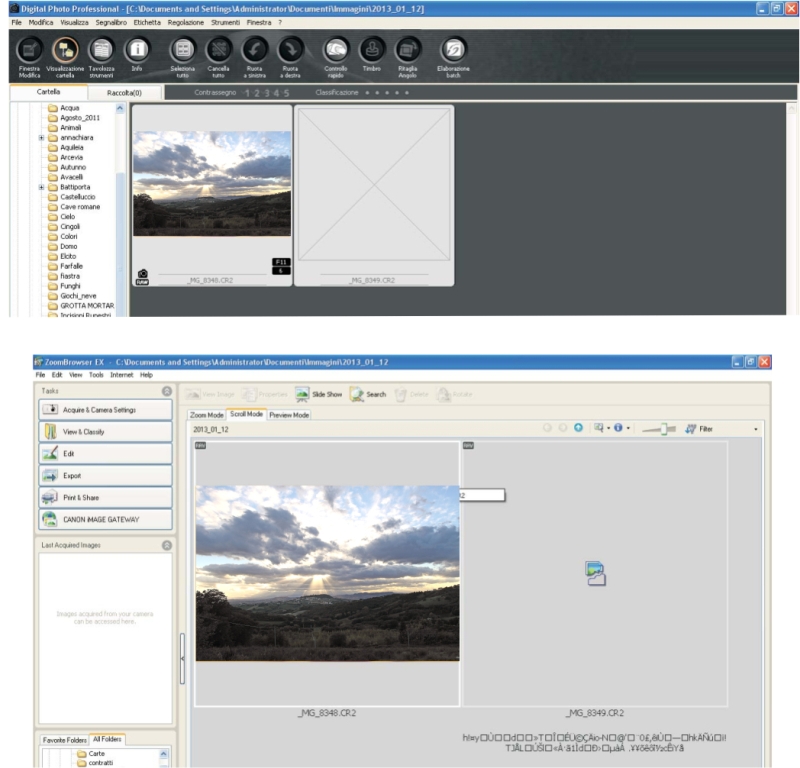
Task: Open Regolazione menu
Action: coord(186,22)
